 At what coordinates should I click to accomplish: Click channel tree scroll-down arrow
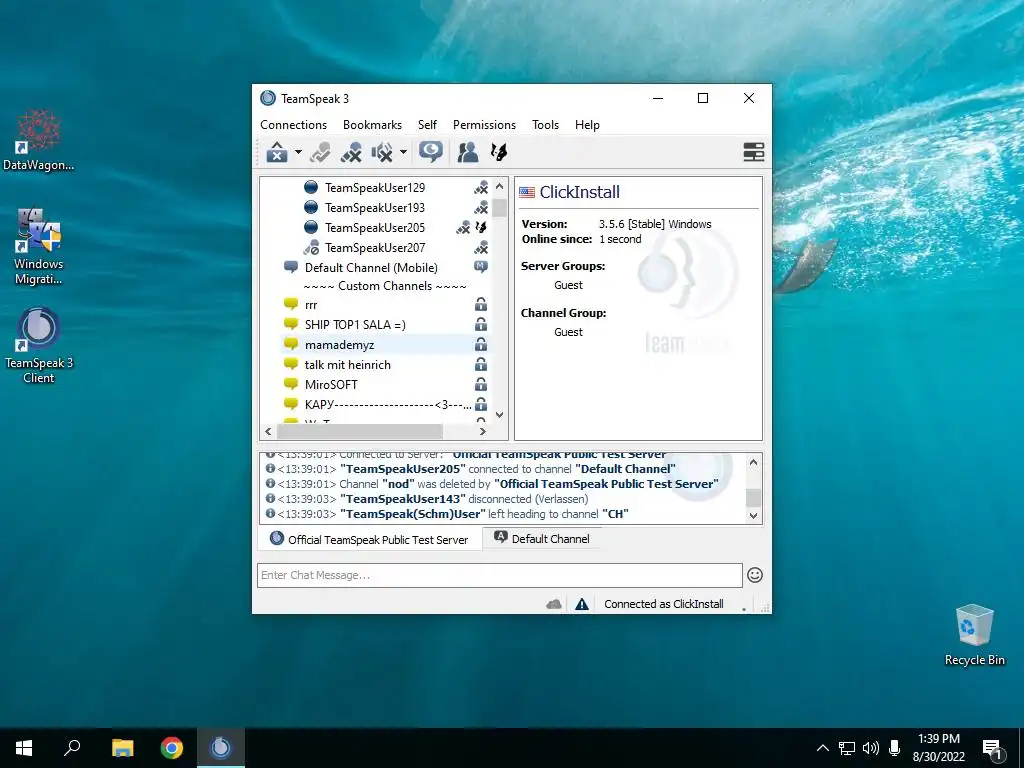click(x=500, y=415)
